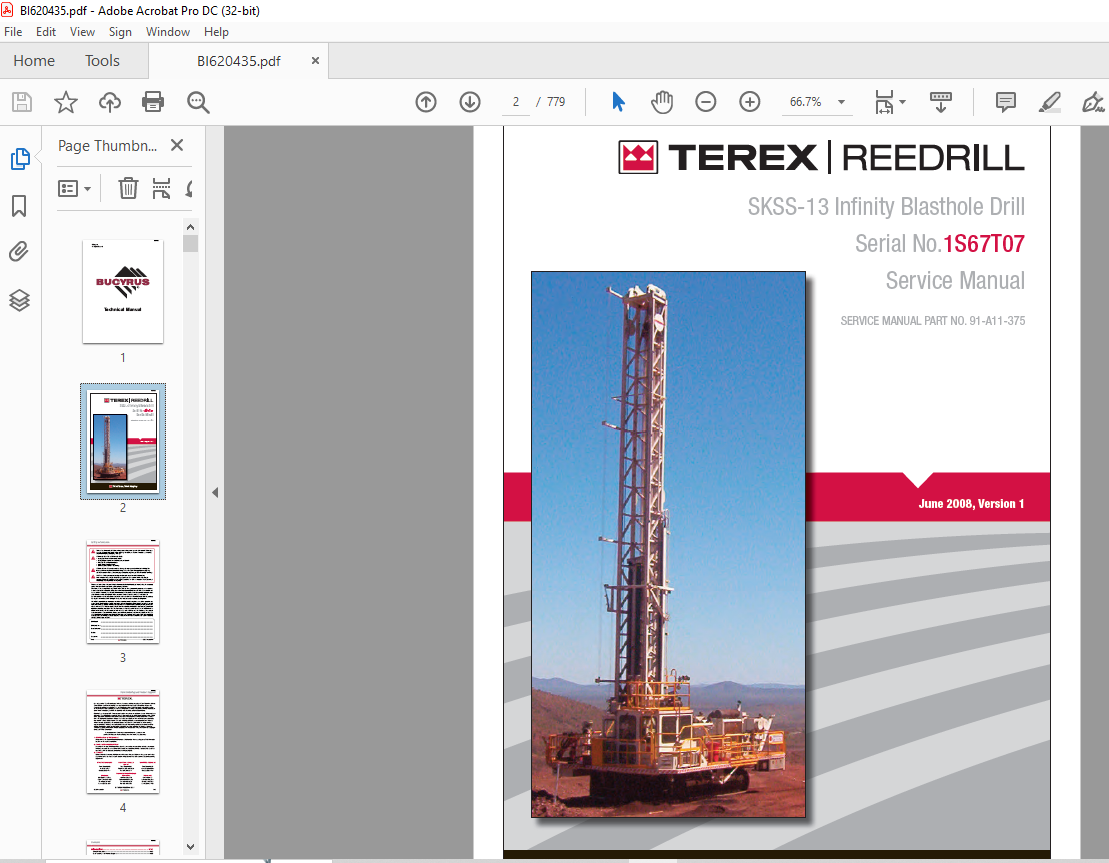Select the BI620435.pdf document tab
Screen dimensions: 1109x863
click(238, 61)
